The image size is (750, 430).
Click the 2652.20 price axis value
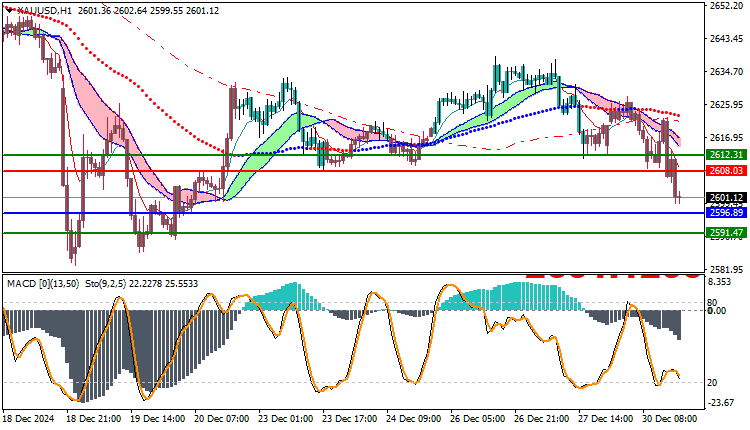[x=726, y=6]
